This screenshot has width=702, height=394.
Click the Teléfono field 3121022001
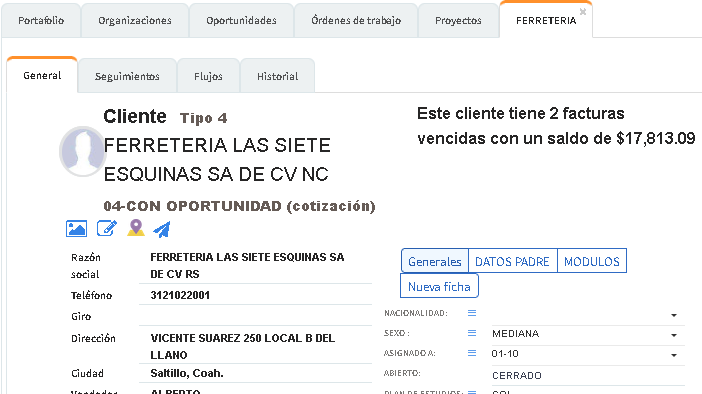255,295
